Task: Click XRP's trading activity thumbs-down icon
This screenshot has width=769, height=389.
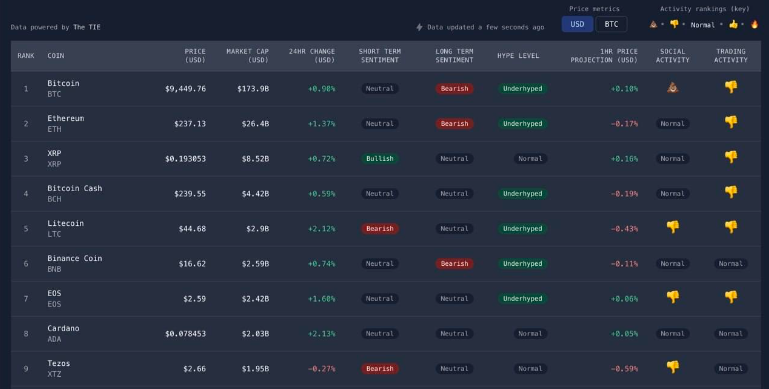Action: coord(731,157)
